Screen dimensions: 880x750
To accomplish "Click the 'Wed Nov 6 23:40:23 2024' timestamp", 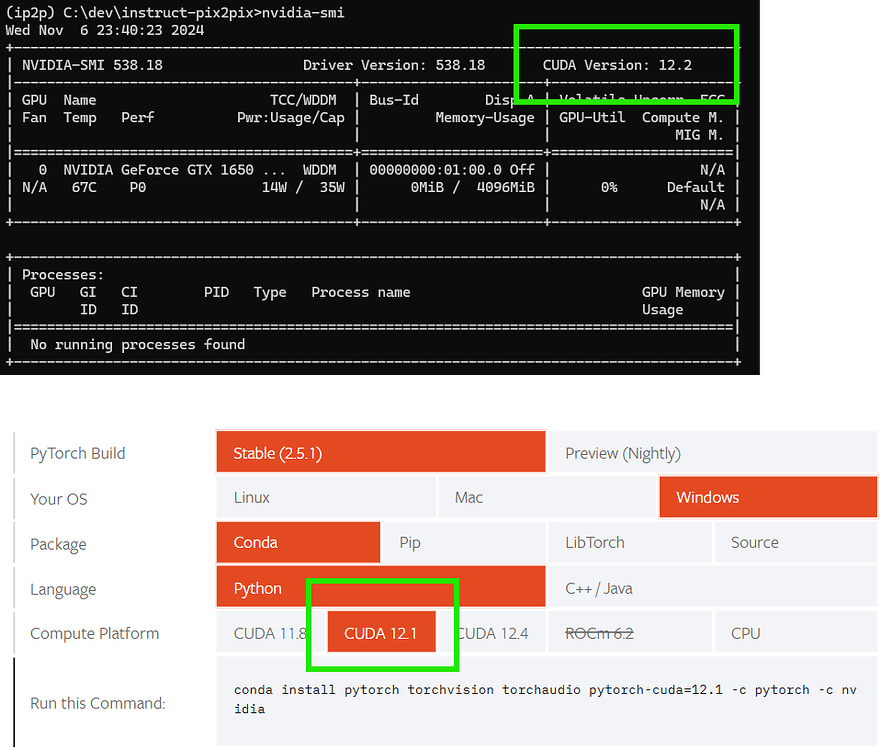I will point(104,30).
